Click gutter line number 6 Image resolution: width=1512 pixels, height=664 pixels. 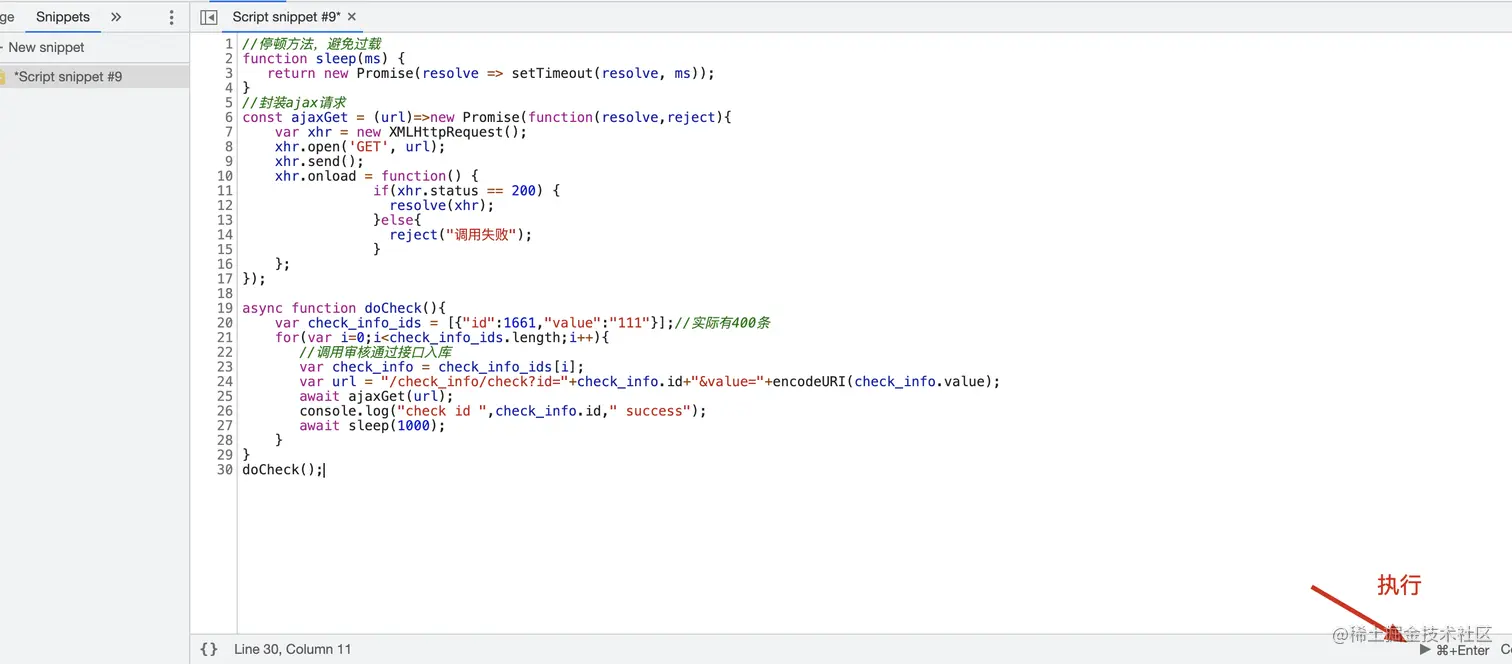pos(229,117)
